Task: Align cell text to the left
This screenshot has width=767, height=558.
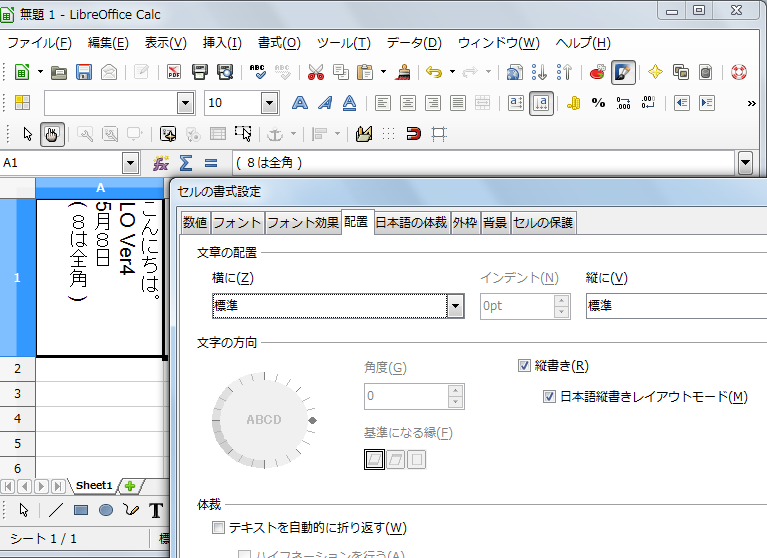Action: tap(383, 103)
